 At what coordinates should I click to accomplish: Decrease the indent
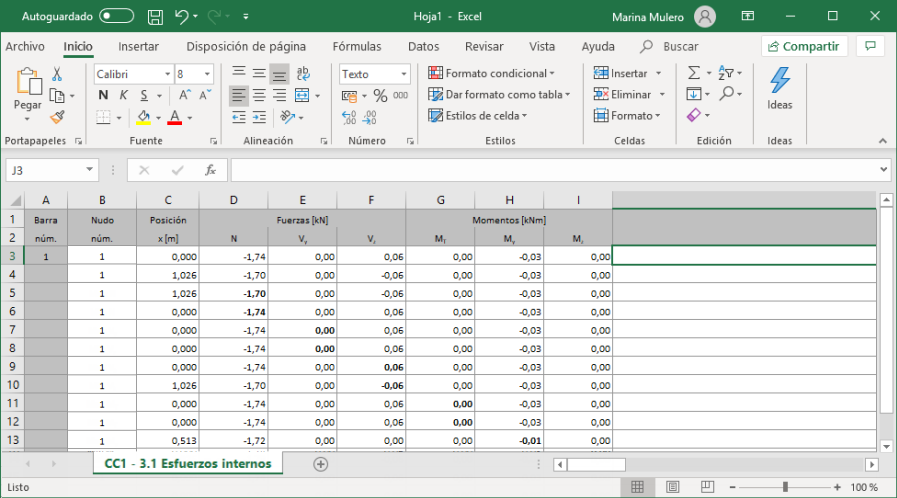[239, 117]
